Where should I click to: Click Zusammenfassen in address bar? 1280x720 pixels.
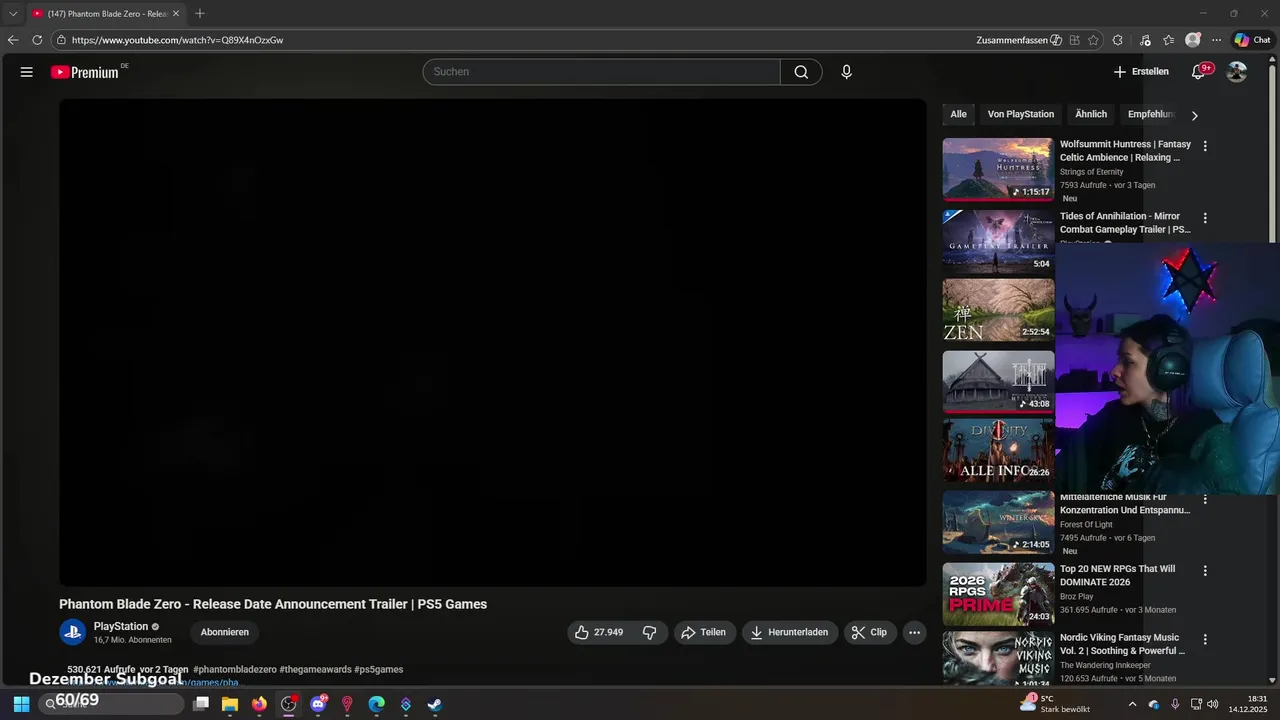point(1019,40)
